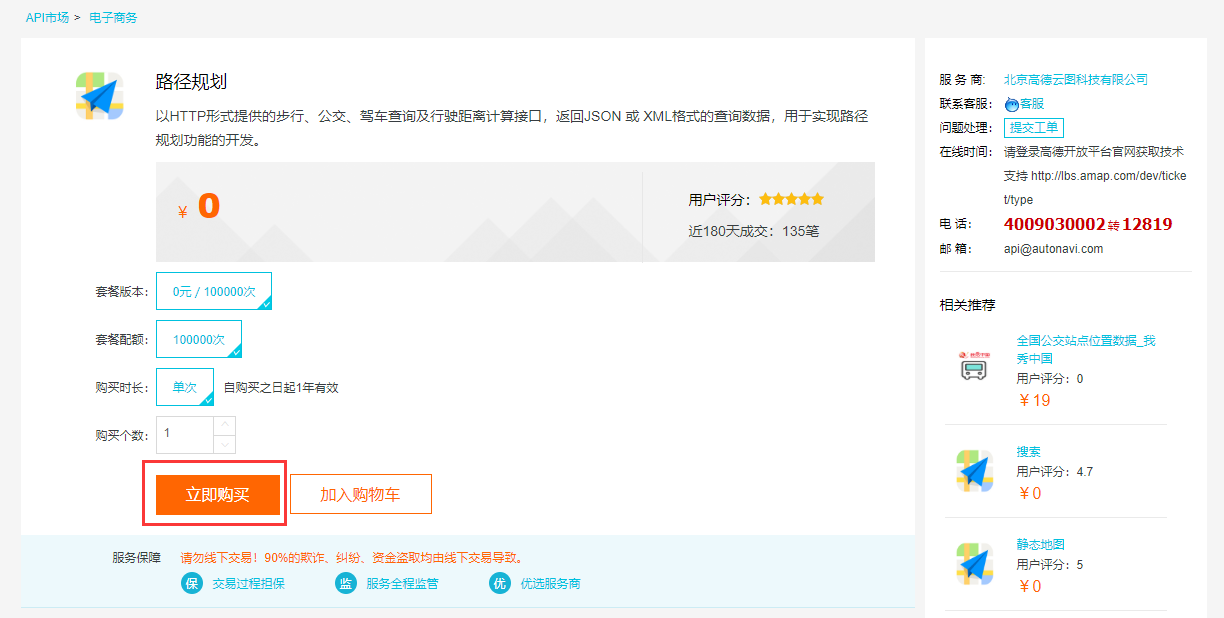Select the 100000次 package quota option
The height and width of the screenshot is (618, 1224).
point(199,339)
